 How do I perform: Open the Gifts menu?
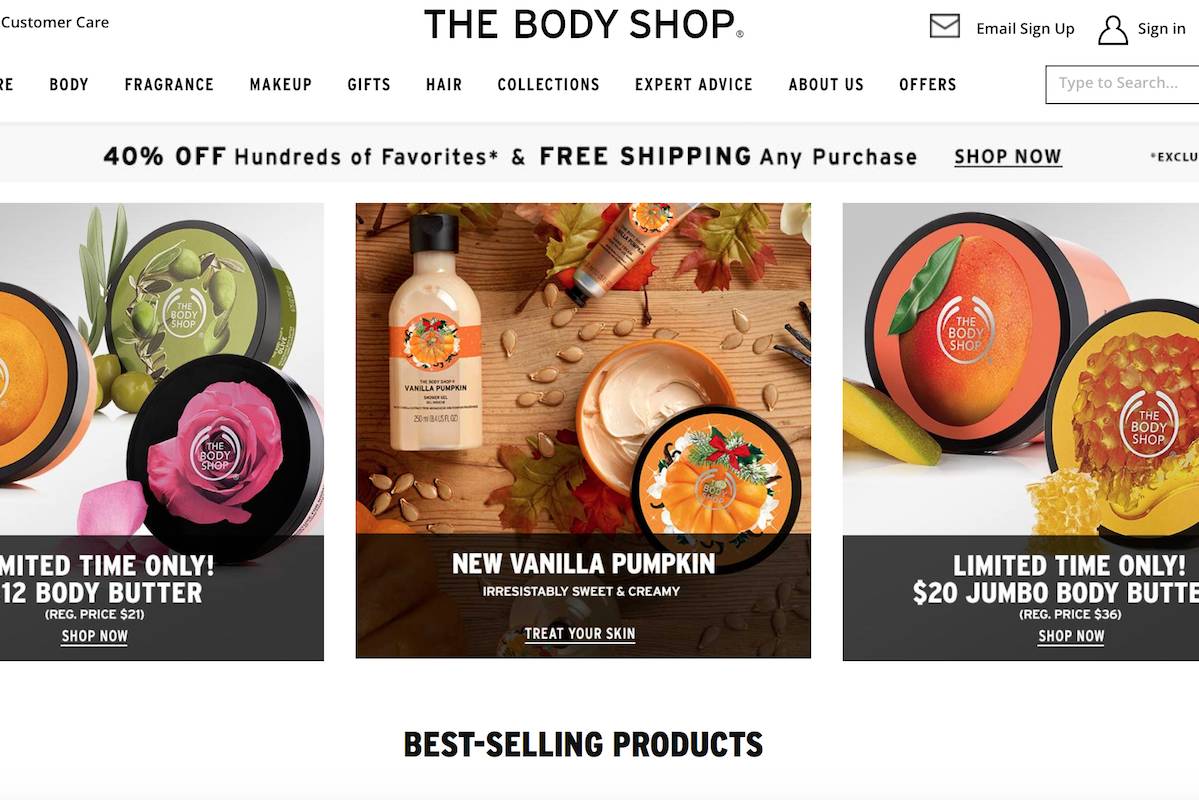(369, 84)
